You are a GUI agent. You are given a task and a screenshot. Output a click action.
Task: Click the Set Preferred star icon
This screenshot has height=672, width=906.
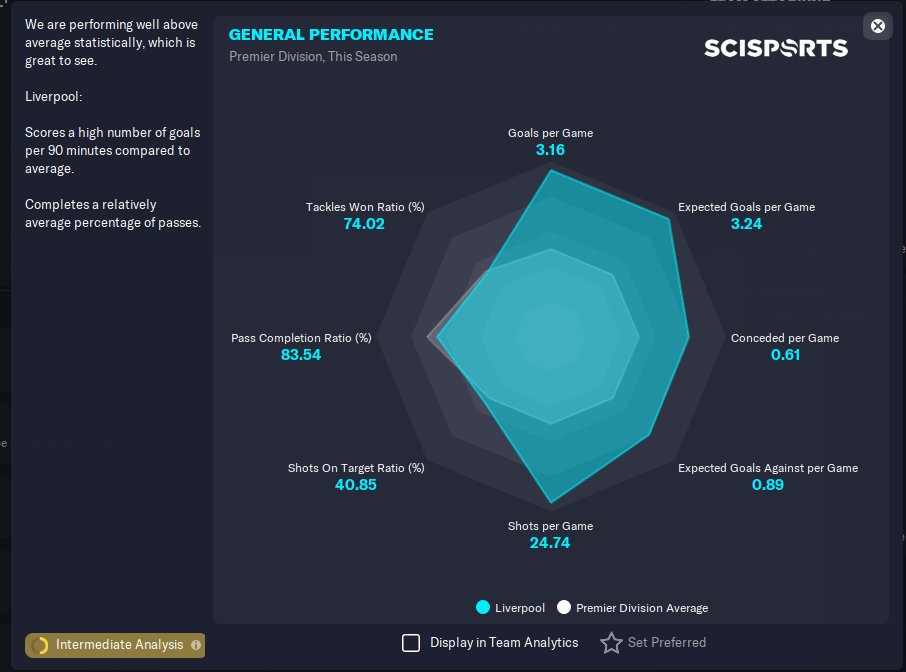click(x=611, y=643)
